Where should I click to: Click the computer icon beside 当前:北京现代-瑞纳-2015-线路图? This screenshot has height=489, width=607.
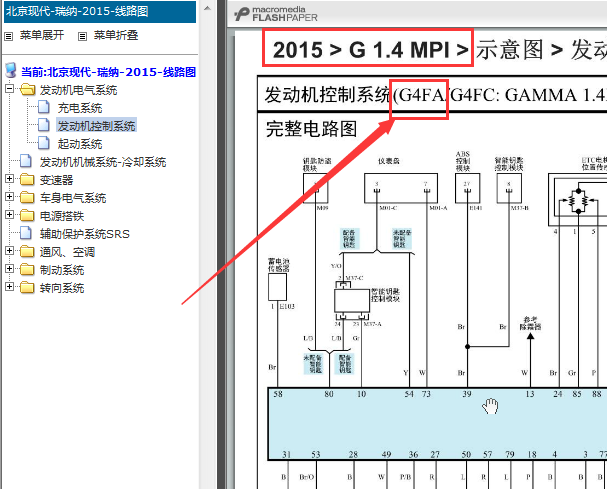coord(11,70)
